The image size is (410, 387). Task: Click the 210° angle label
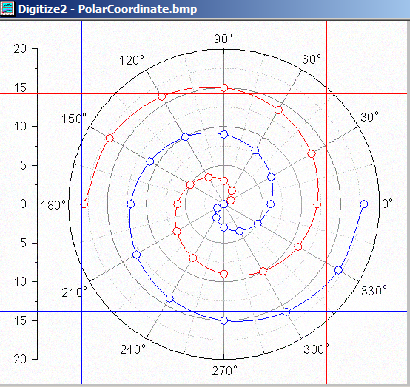pyautogui.click(x=75, y=292)
